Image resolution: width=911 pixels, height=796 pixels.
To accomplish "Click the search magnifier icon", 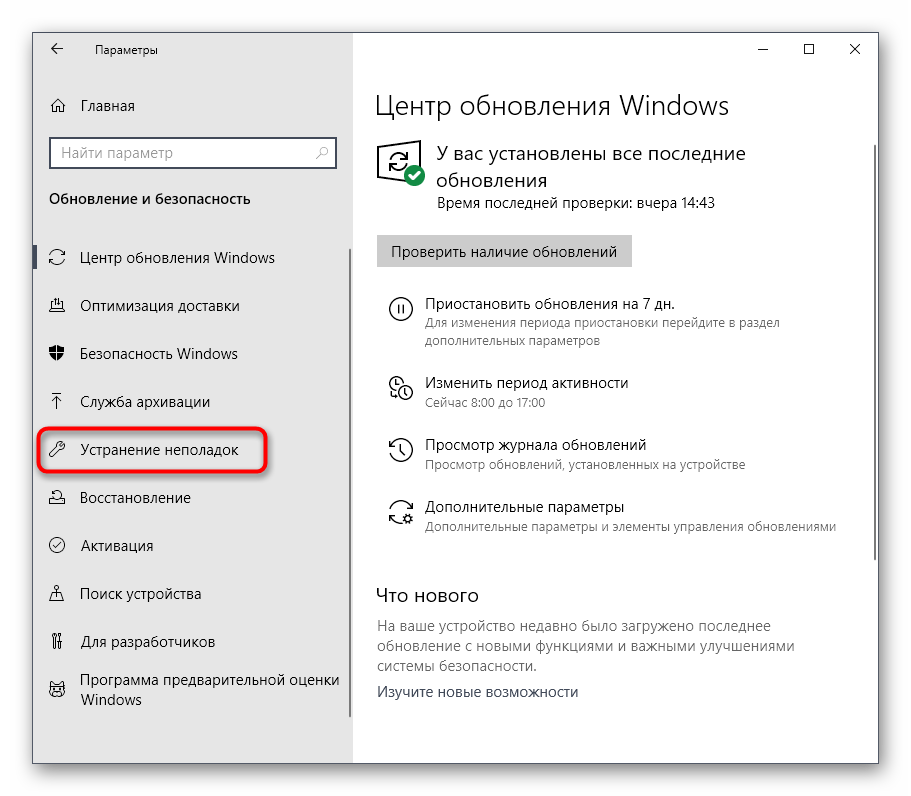I will (322, 153).
